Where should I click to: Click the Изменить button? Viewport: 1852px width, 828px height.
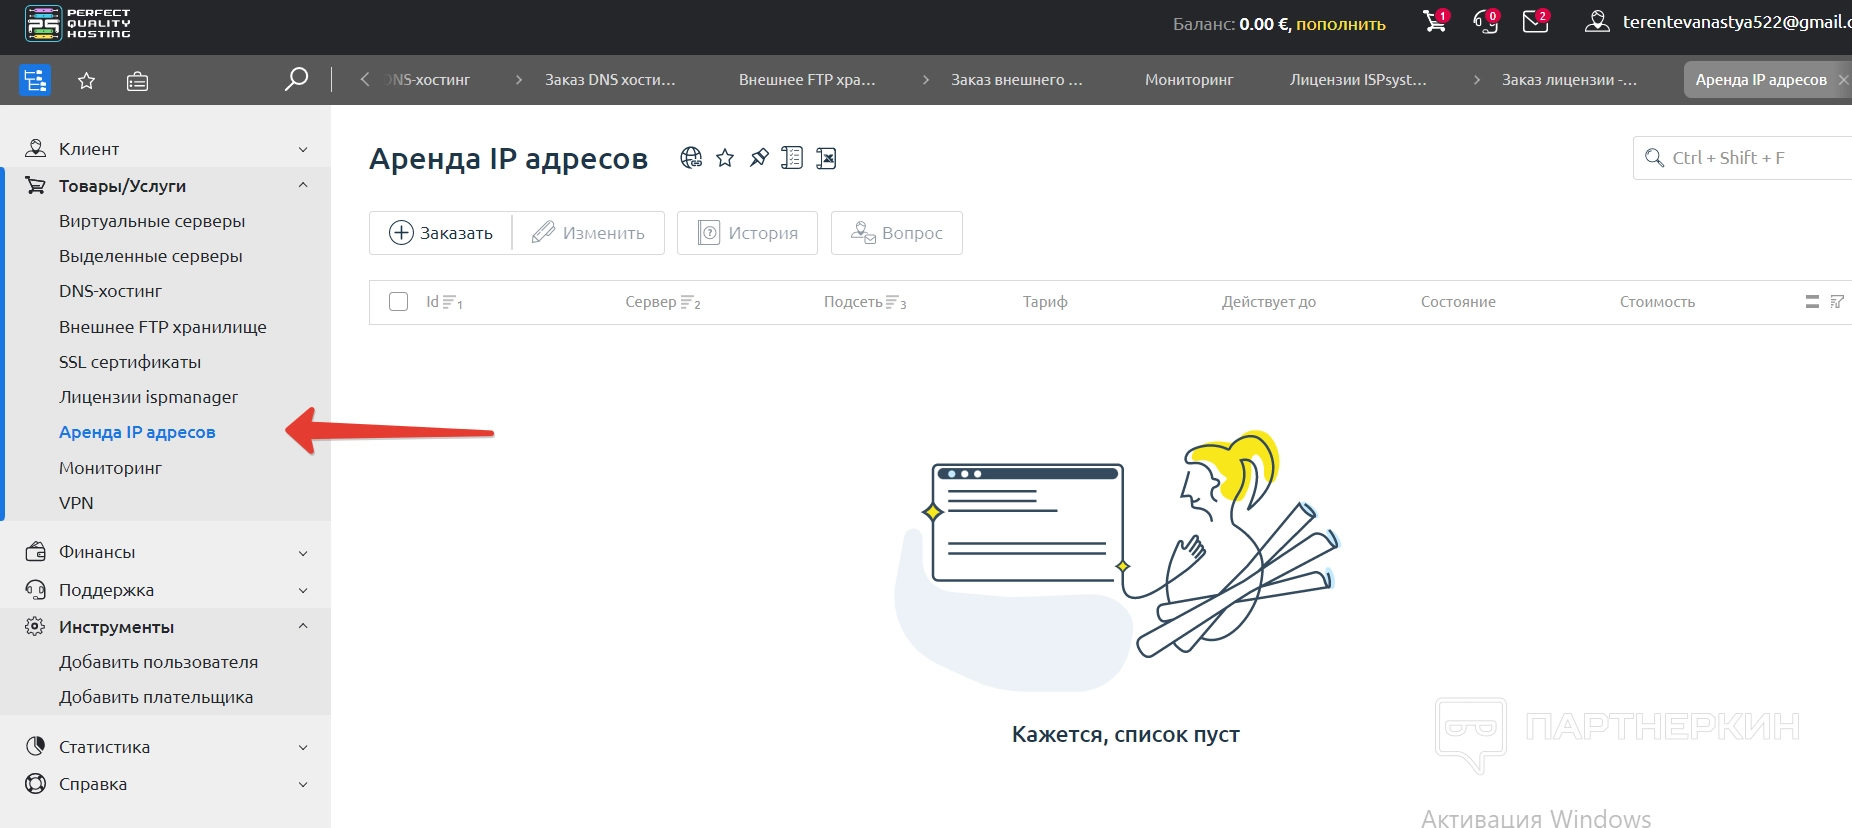(588, 233)
